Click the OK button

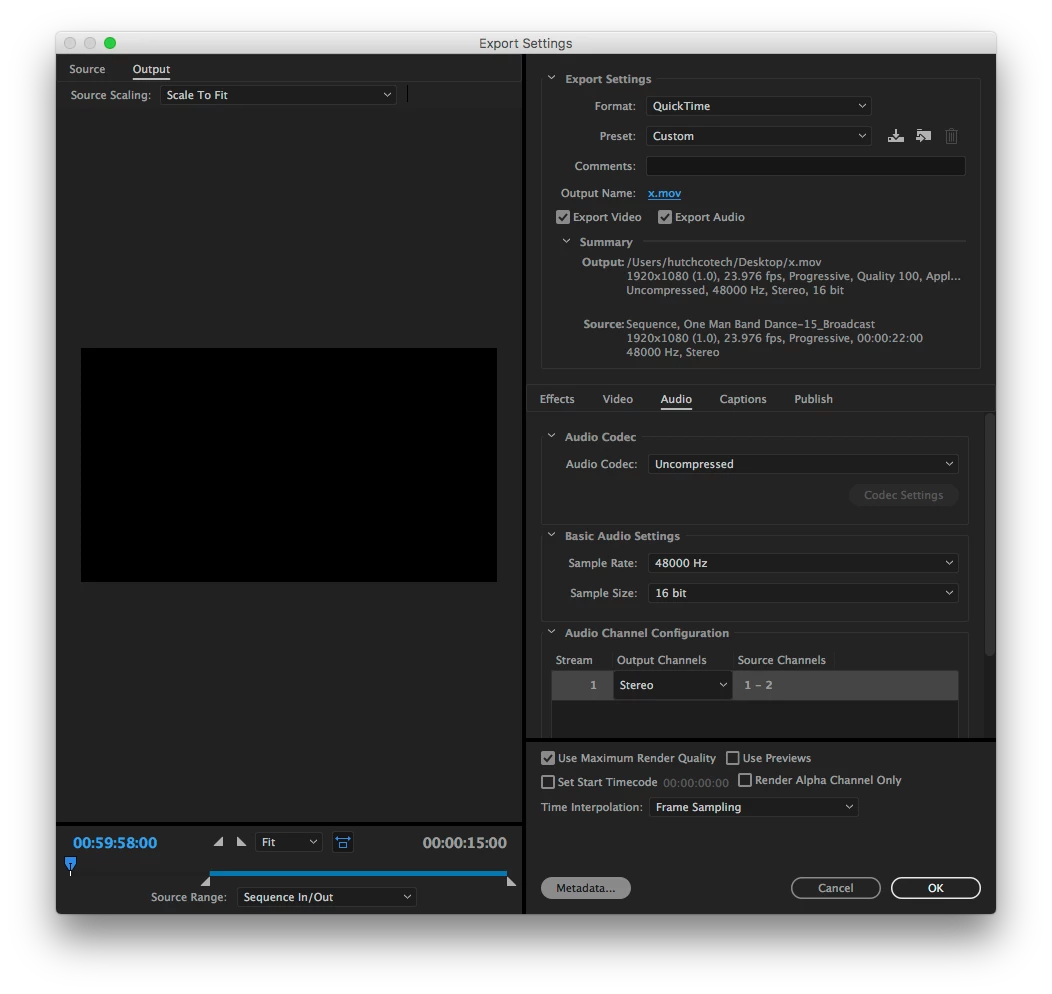935,888
